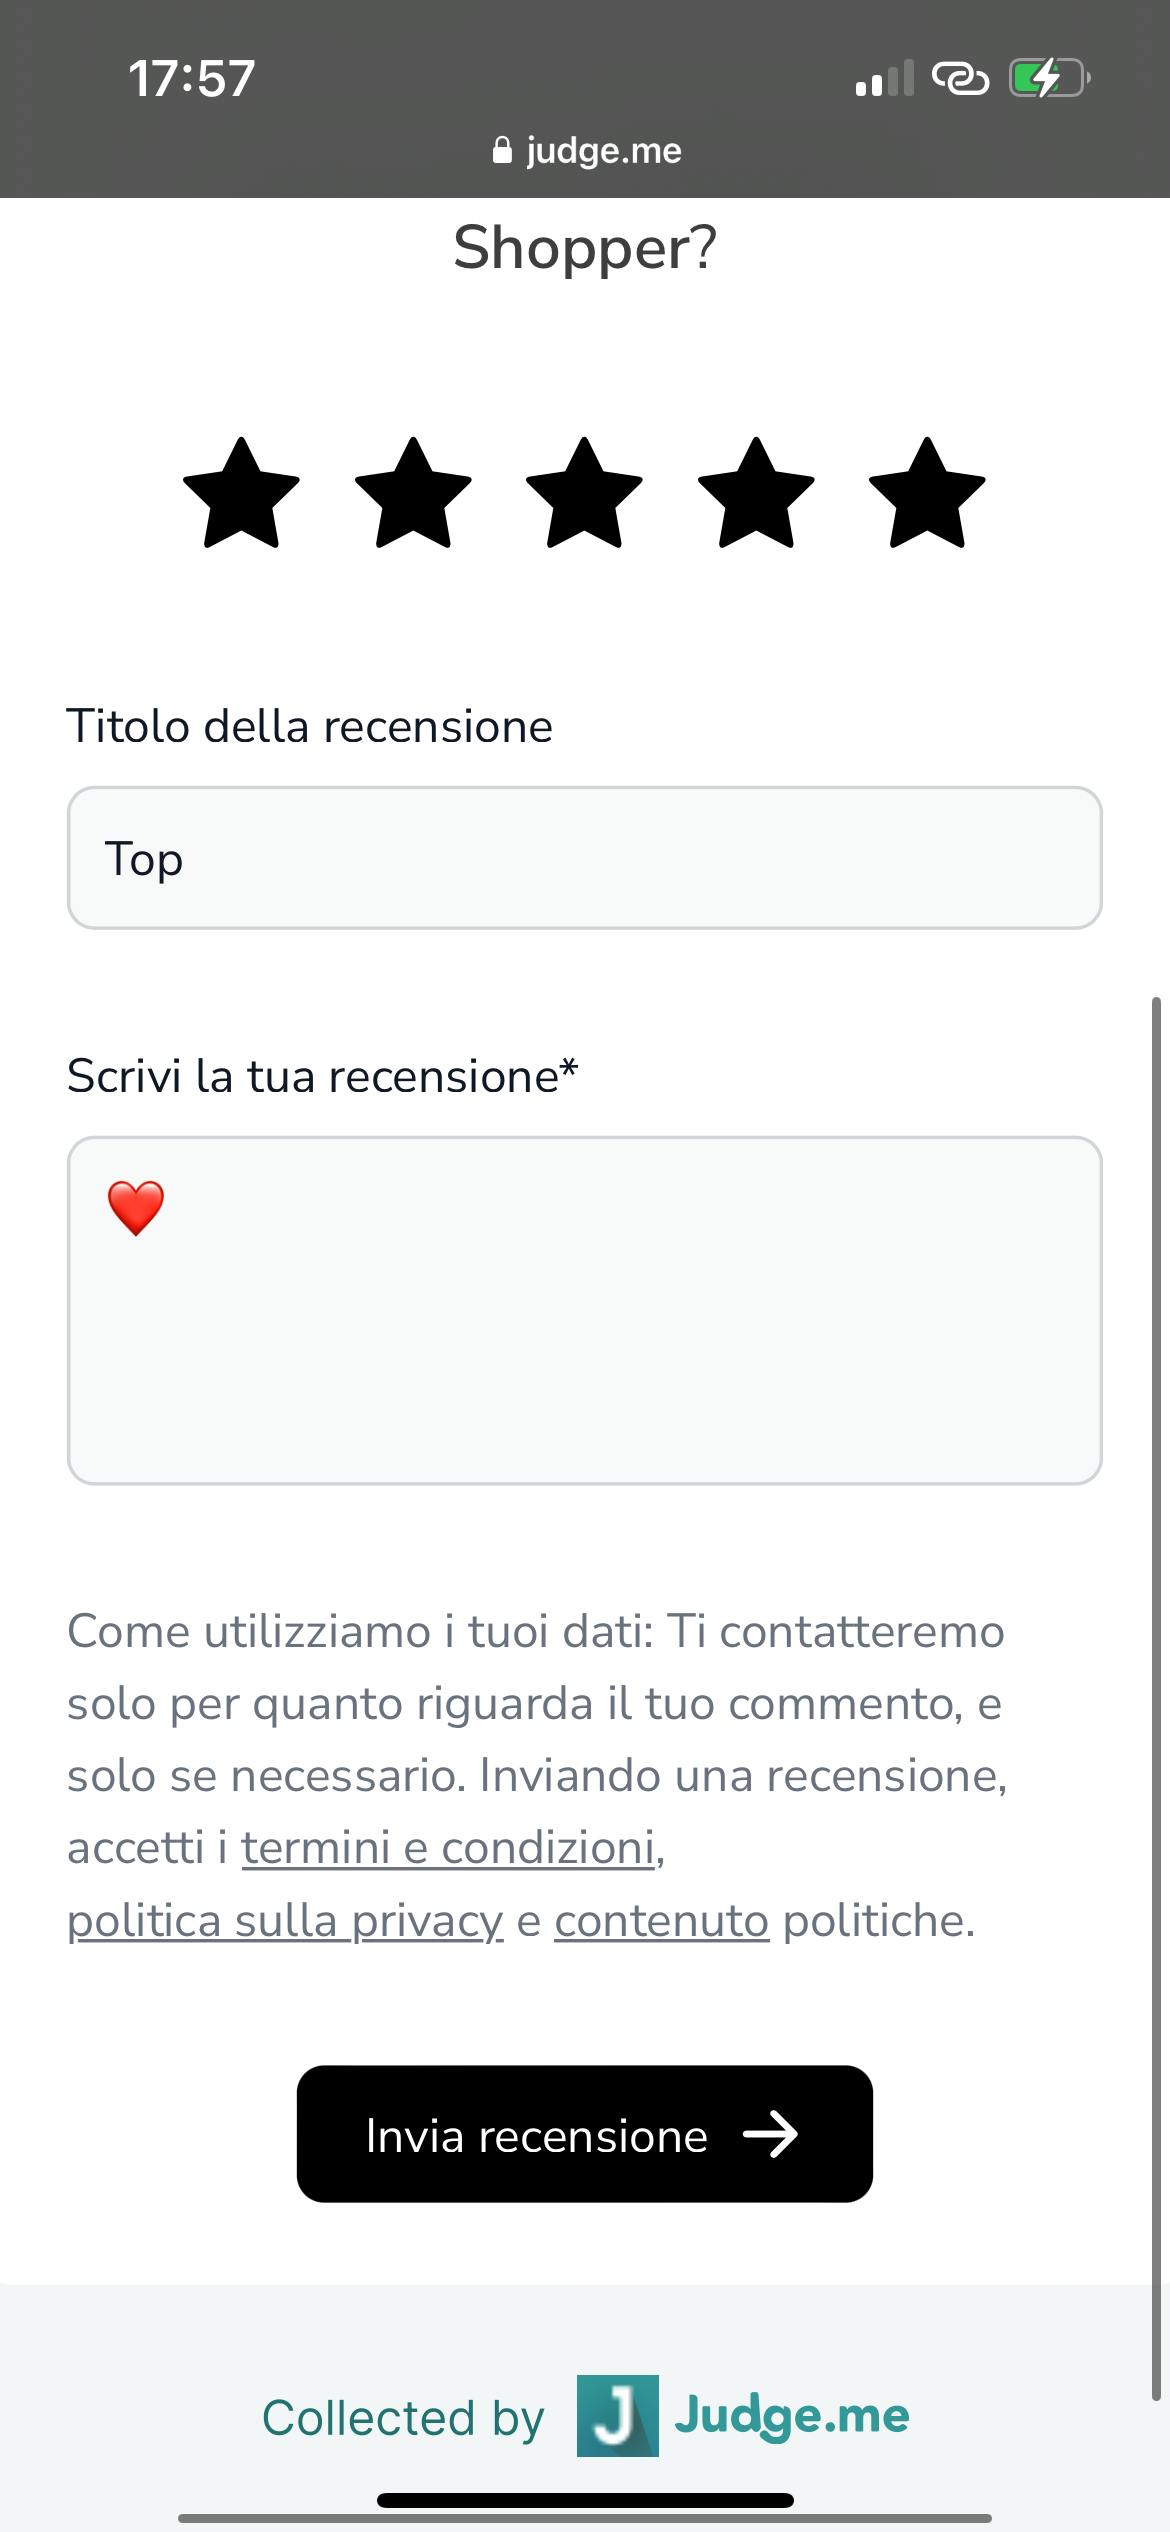Tap the battery charging indicator
Screen dimensions: 1170x2532
pyautogui.click(x=1048, y=78)
